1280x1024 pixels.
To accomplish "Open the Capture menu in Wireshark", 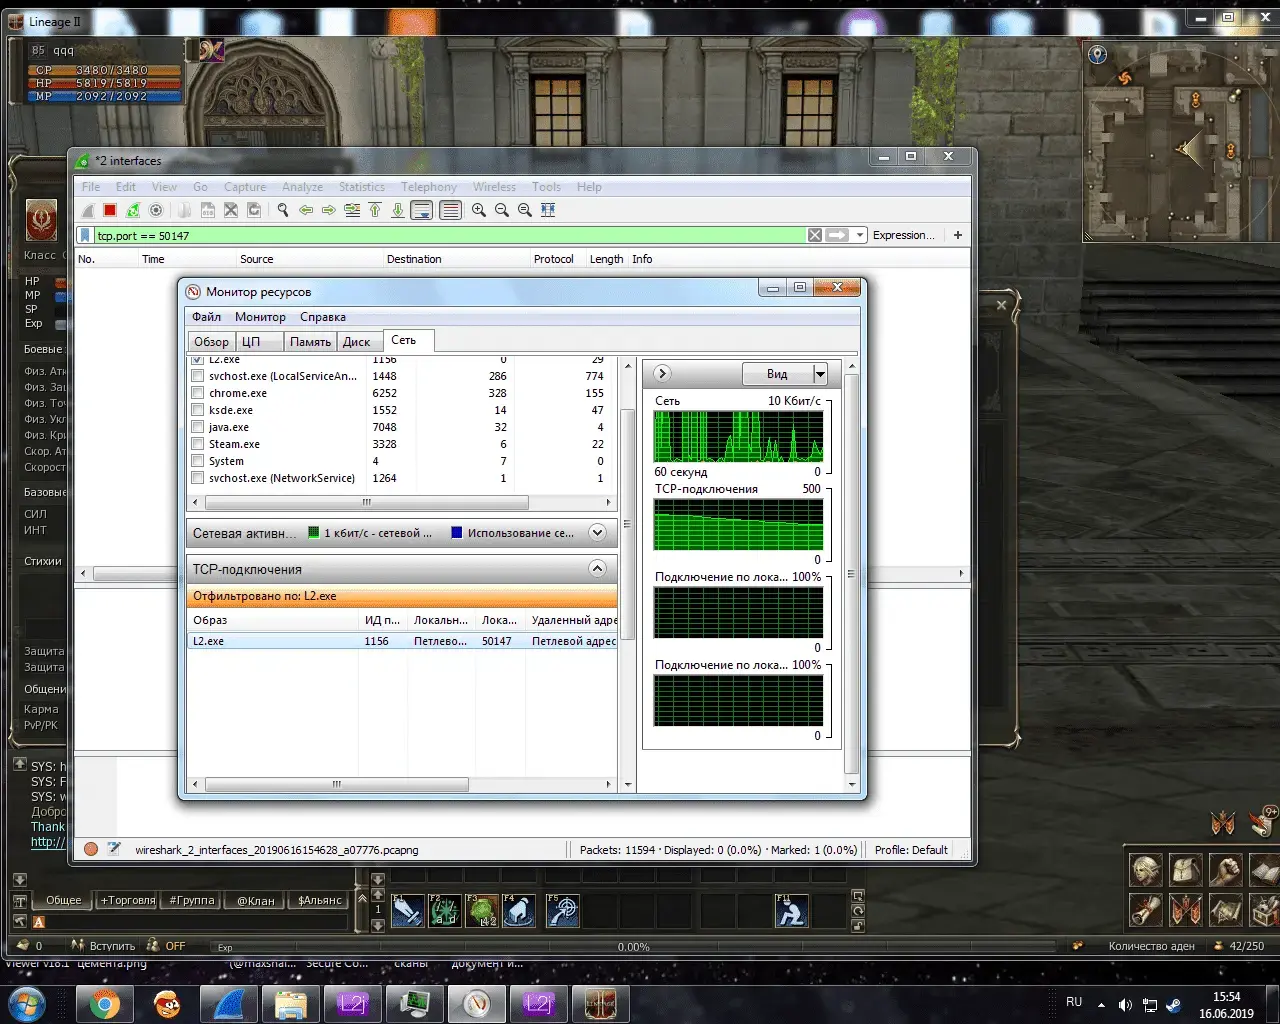I will click(245, 187).
